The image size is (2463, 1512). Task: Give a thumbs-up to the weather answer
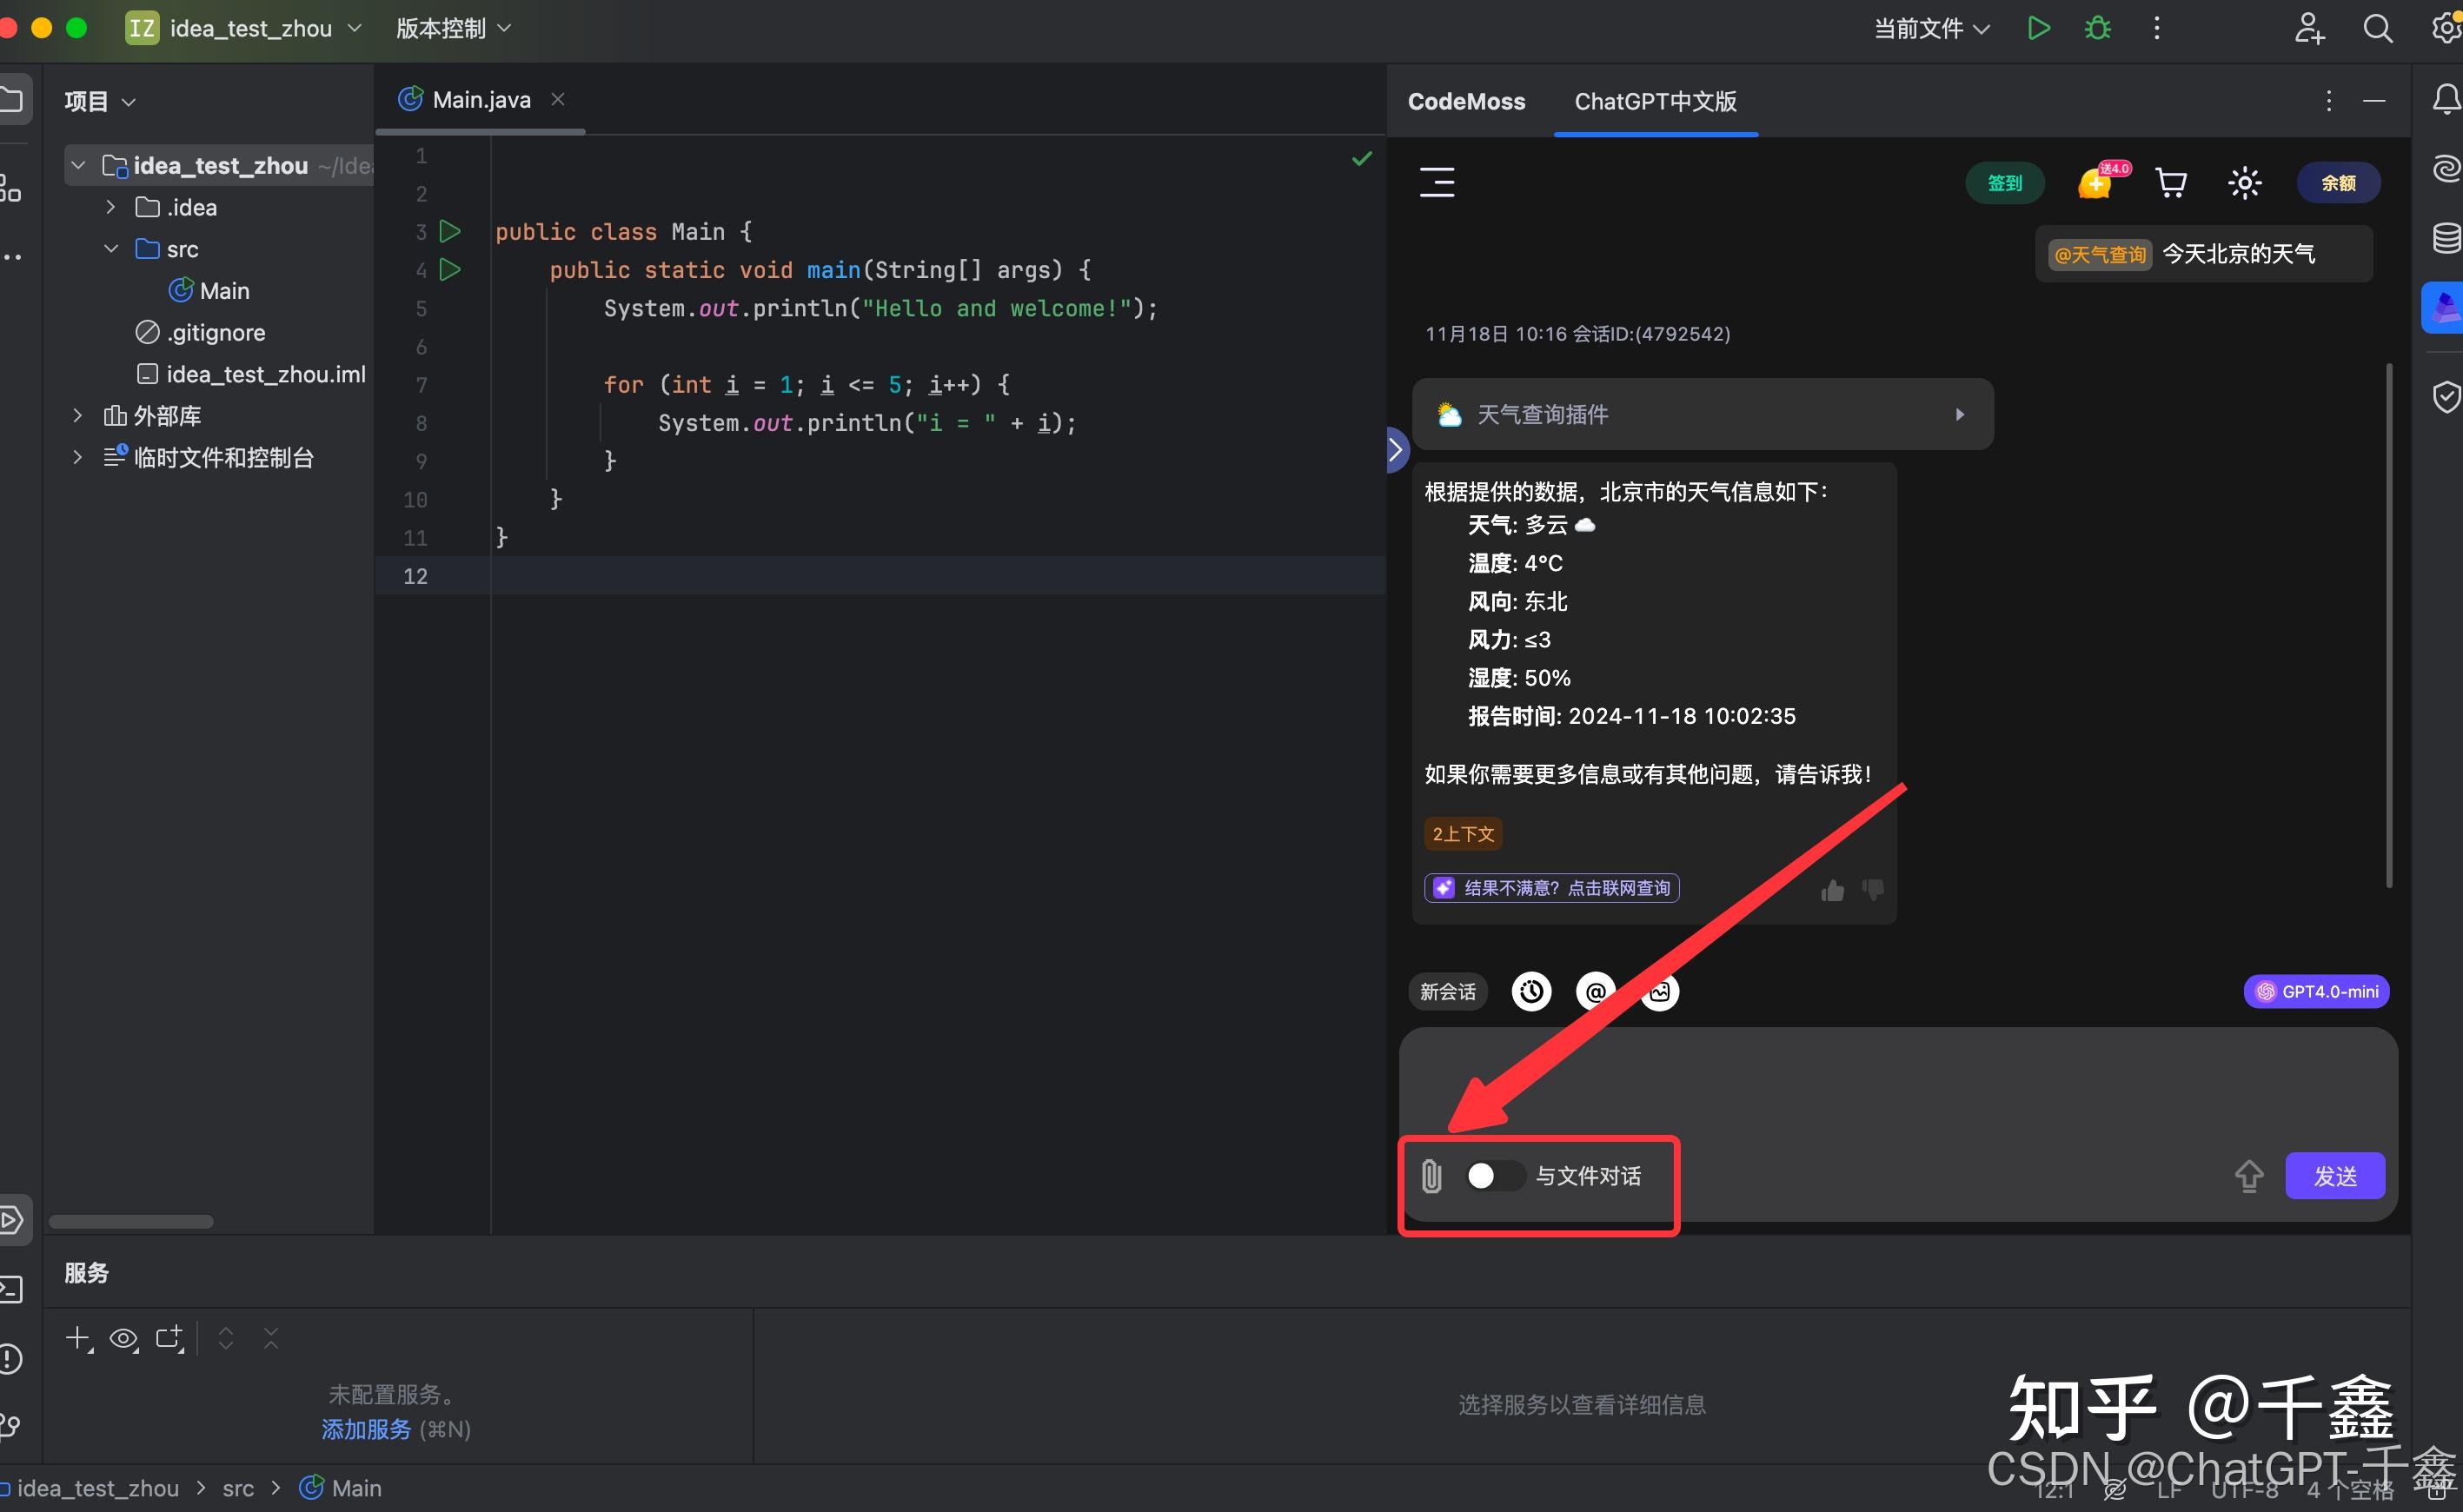coord(1831,889)
